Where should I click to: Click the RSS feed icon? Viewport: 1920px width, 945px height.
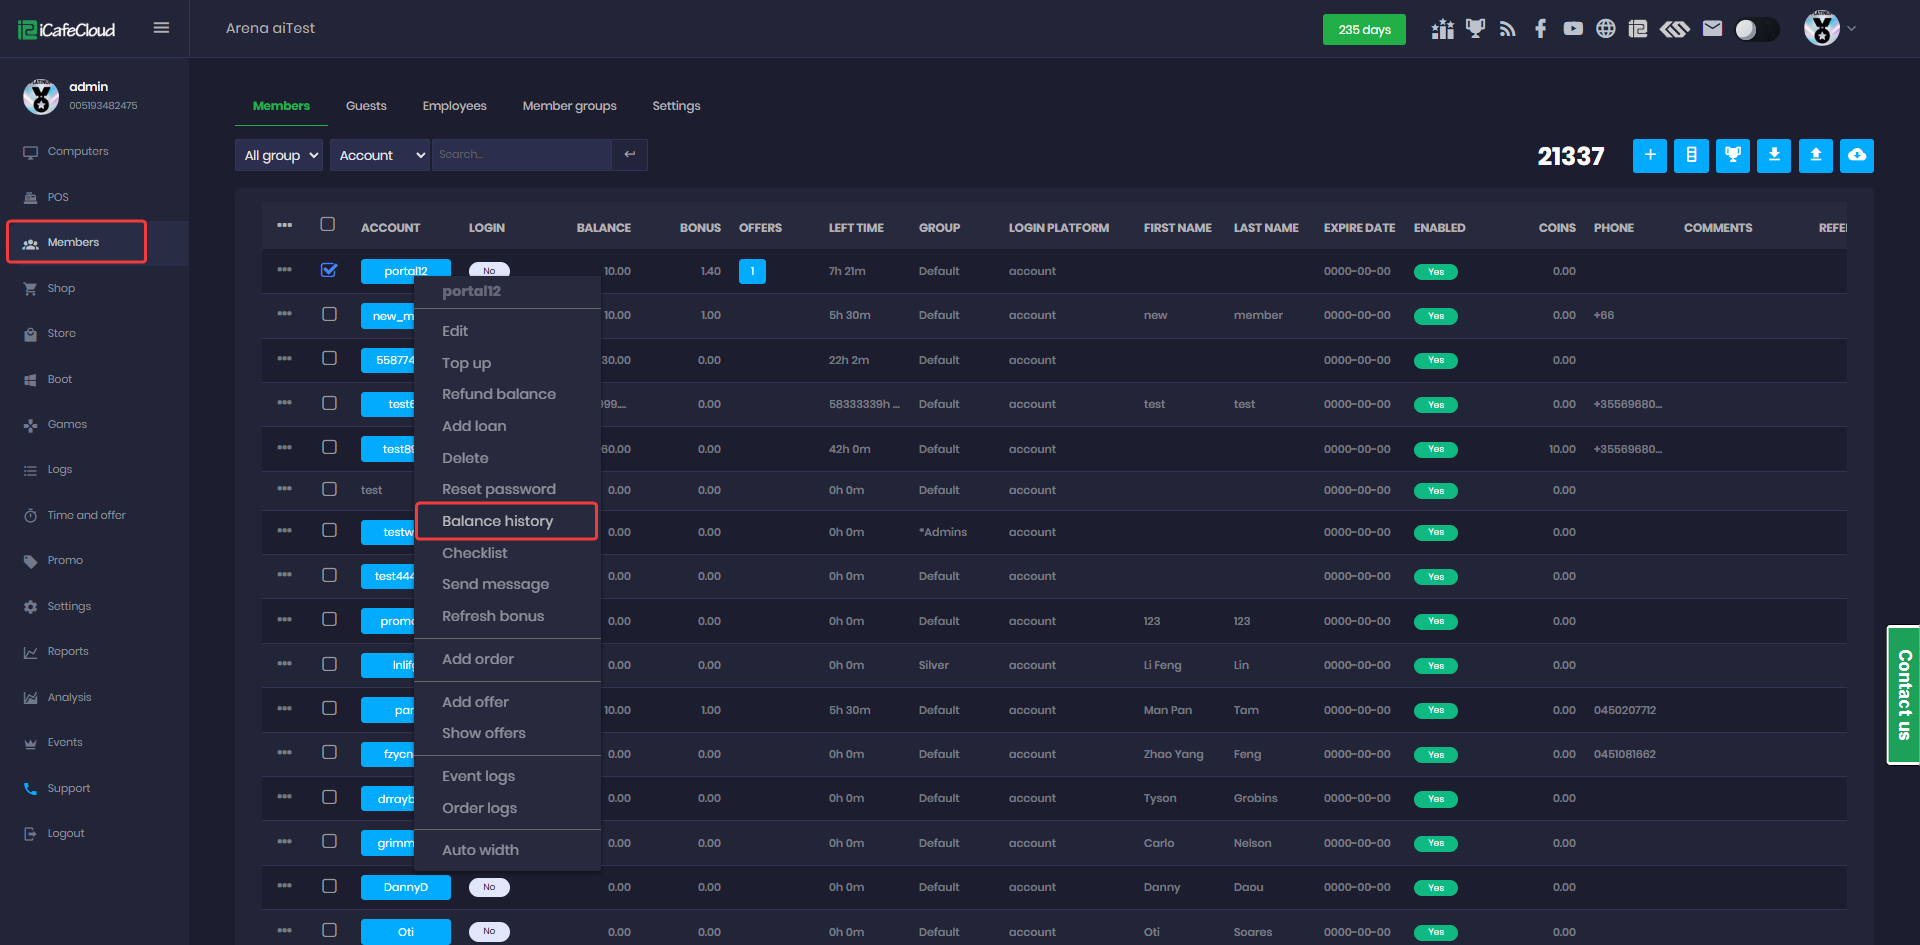tap(1507, 29)
